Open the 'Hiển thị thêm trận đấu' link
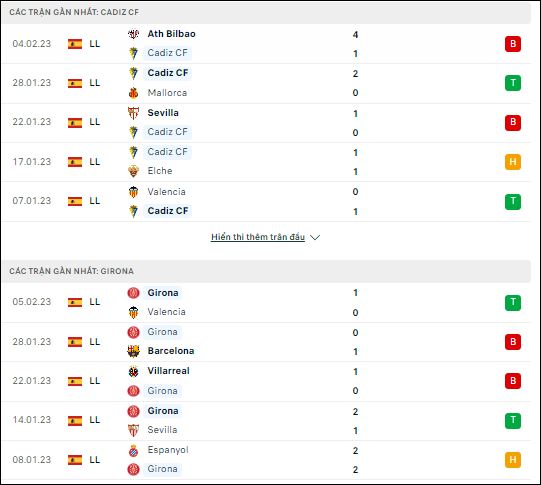 pyautogui.click(x=258, y=237)
